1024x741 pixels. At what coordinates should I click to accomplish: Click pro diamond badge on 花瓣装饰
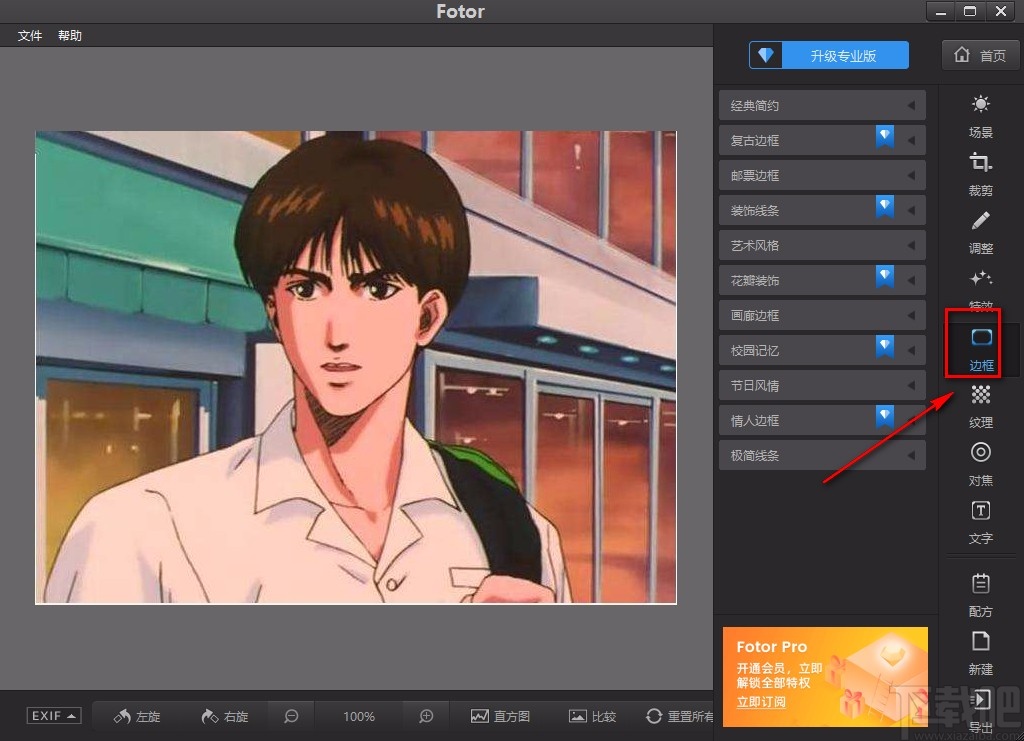coord(885,276)
